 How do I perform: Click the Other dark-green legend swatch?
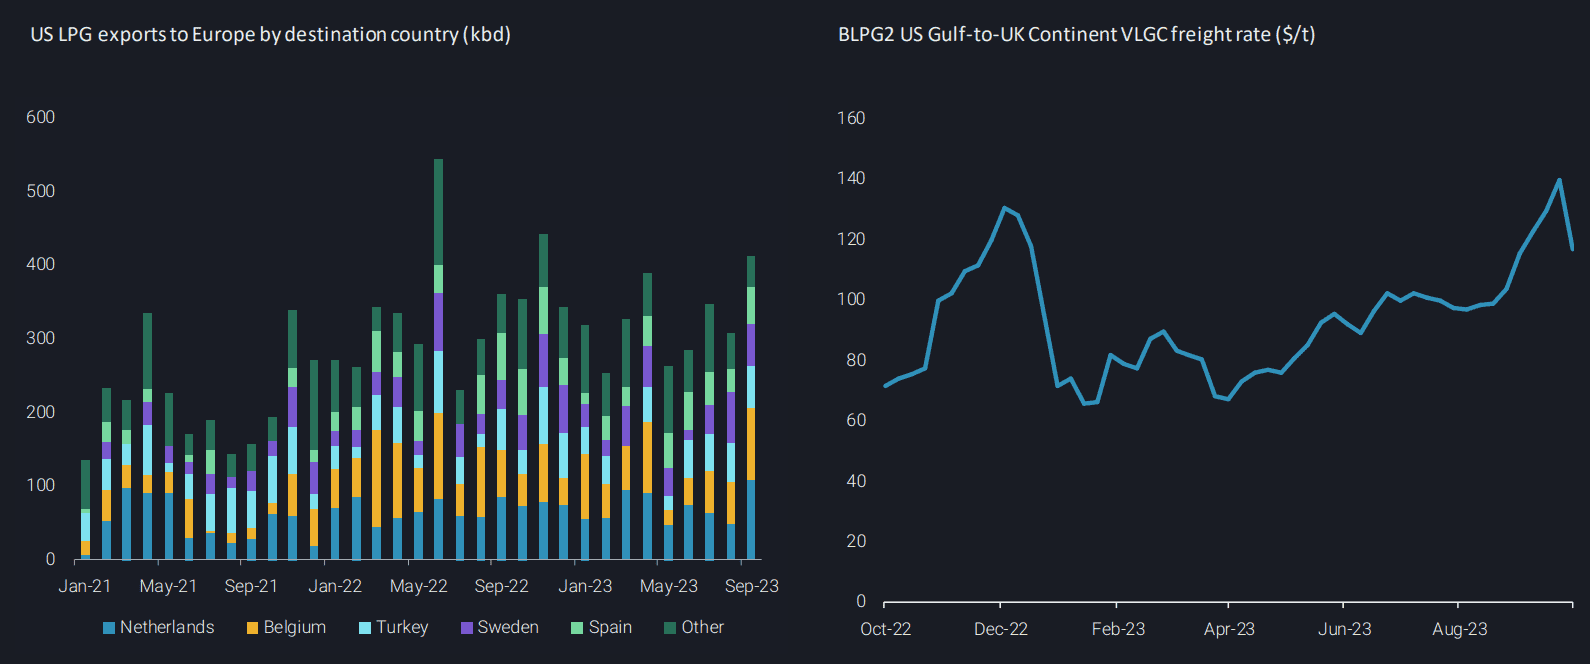(670, 628)
